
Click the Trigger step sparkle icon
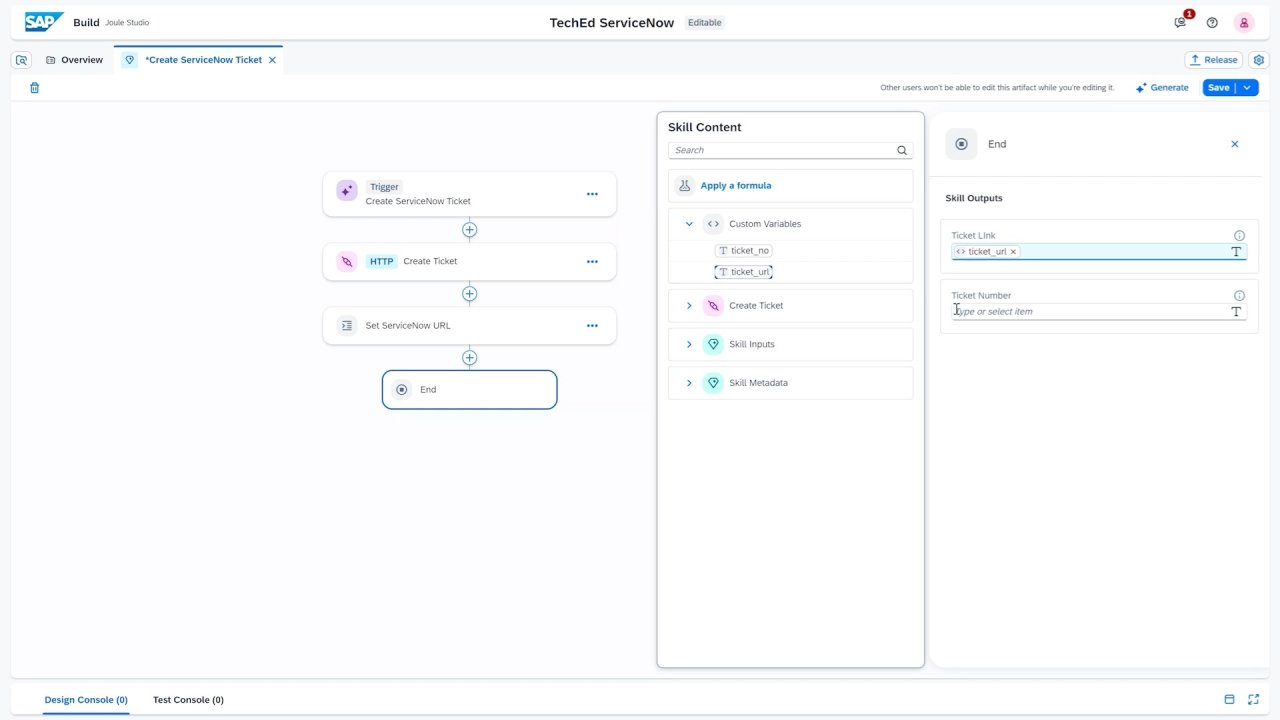tap(347, 190)
